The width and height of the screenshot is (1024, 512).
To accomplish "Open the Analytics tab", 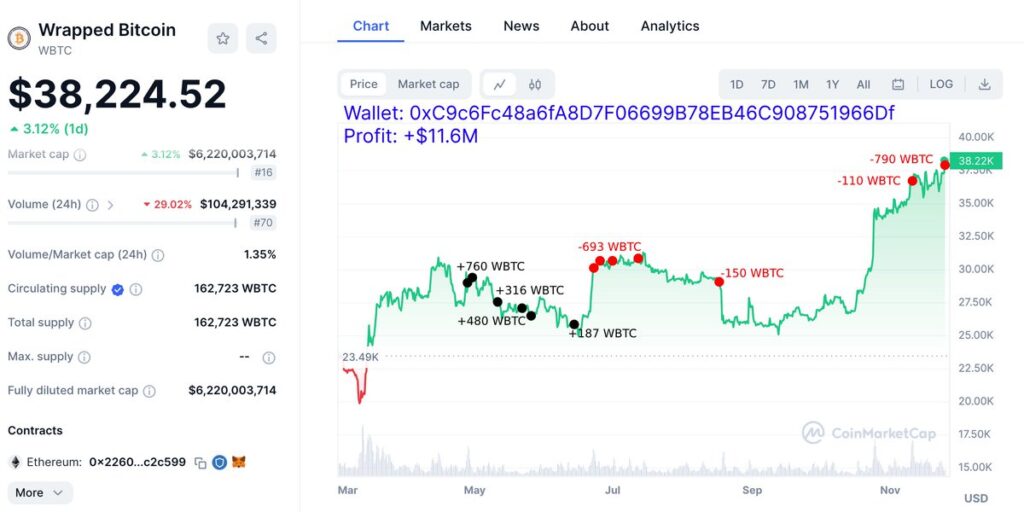I will click(670, 26).
